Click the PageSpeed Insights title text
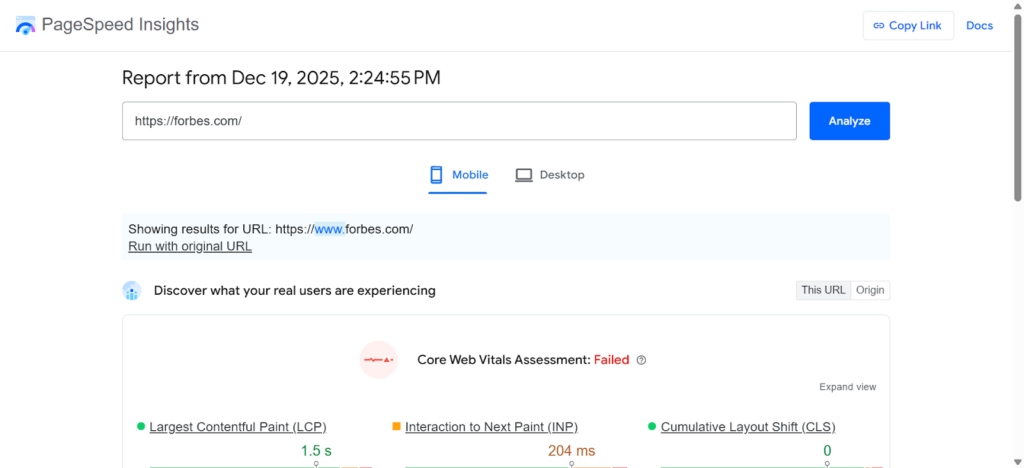The image size is (1024, 468). 120,25
